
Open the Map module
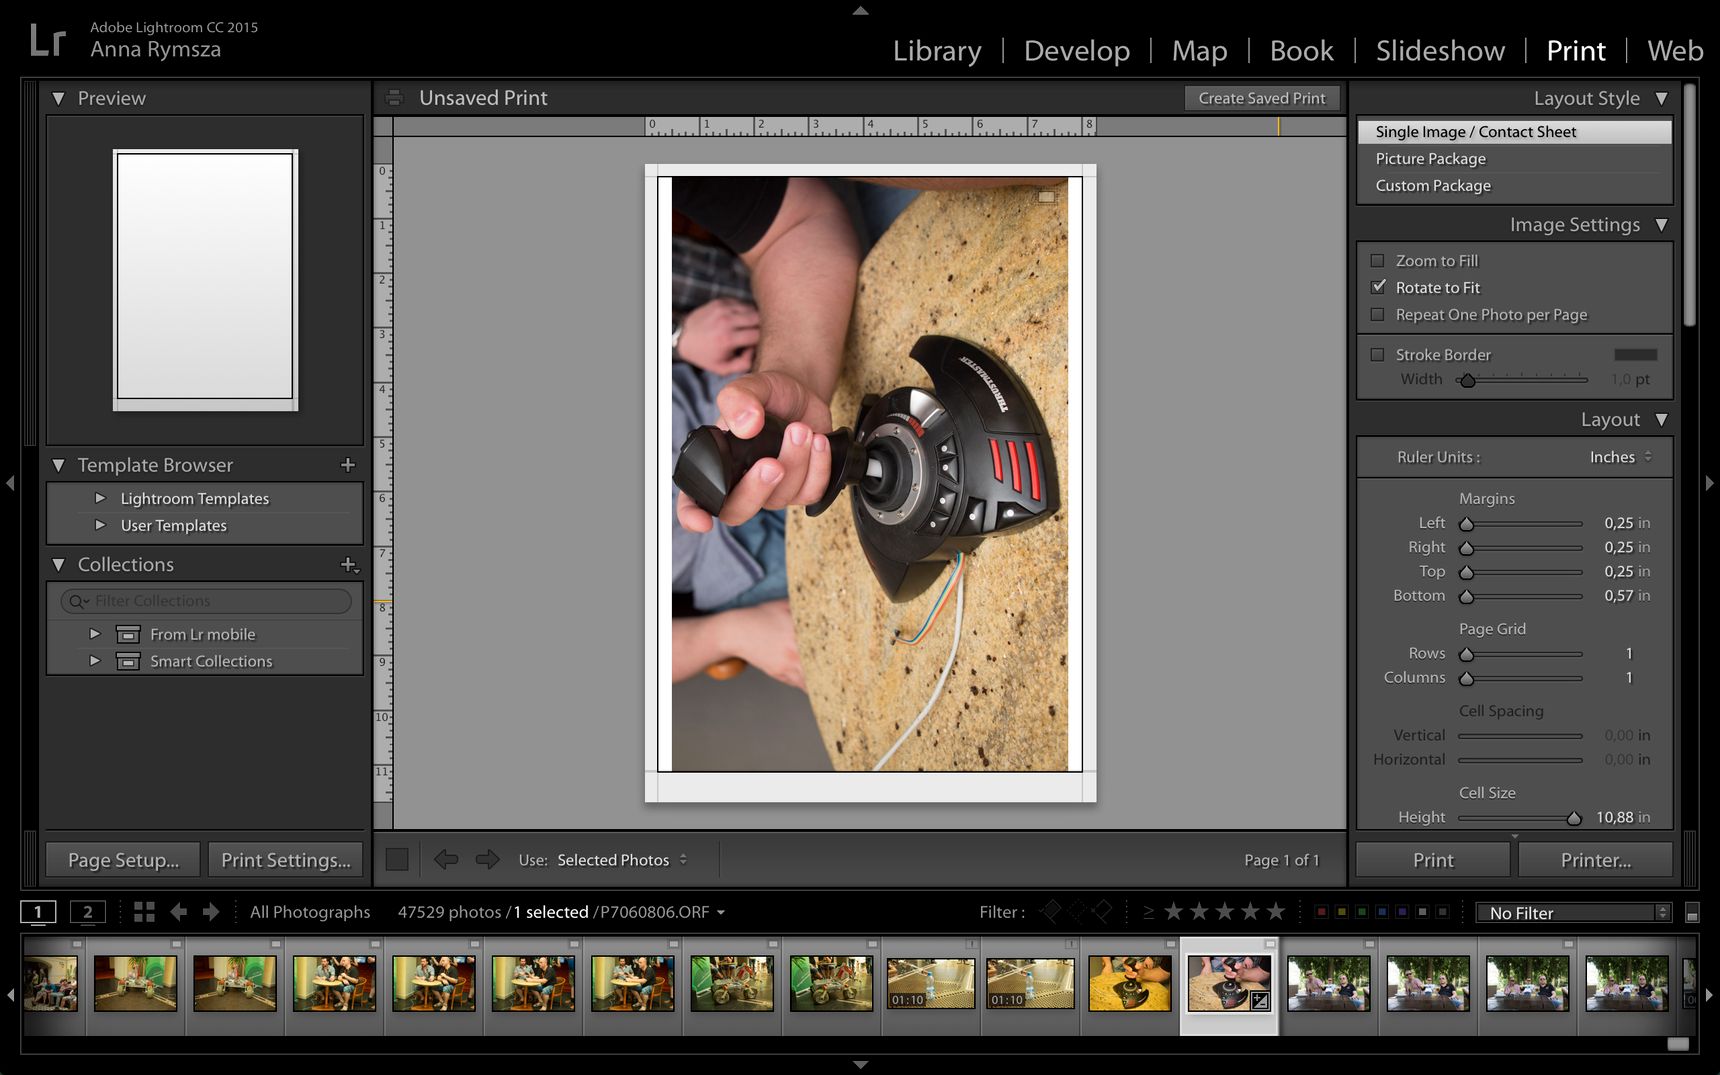pos(1199,51)
